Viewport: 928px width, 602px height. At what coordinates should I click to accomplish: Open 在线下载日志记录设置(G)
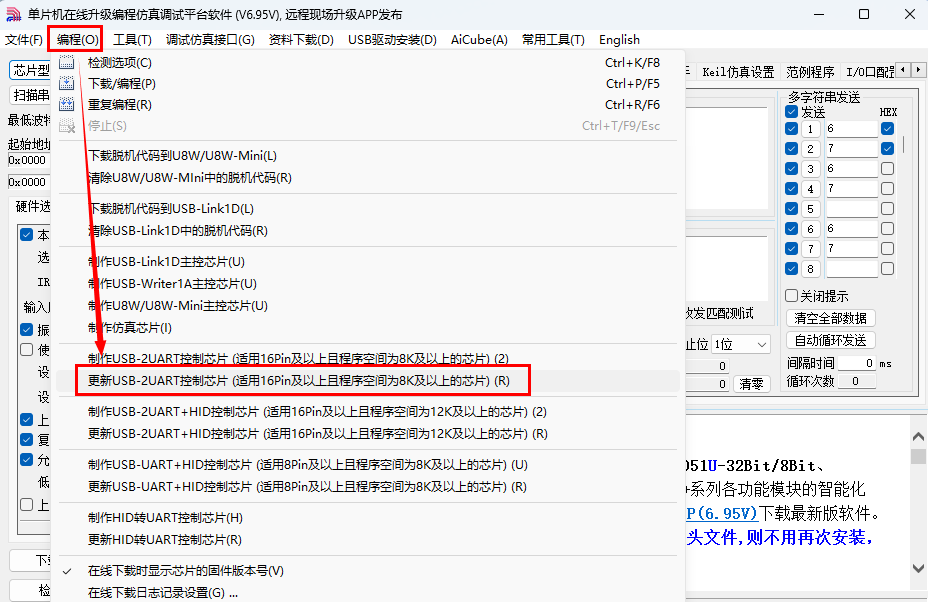(368, 592)
